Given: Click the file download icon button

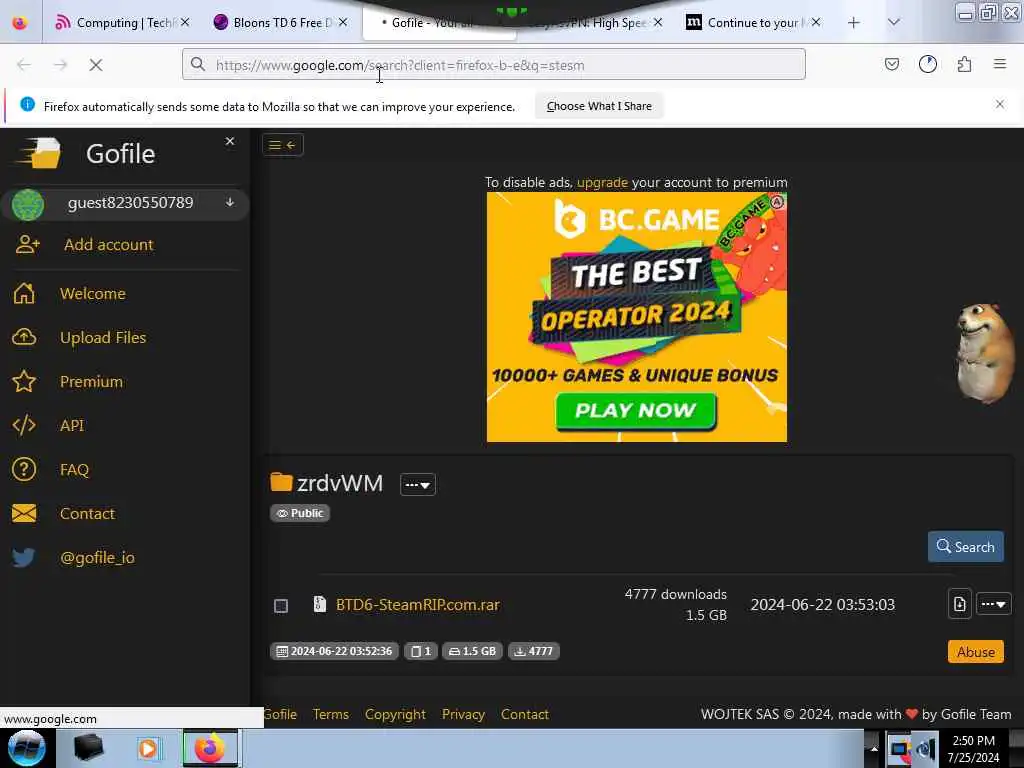Looking at the screenshot, I should tap(959, 604).
